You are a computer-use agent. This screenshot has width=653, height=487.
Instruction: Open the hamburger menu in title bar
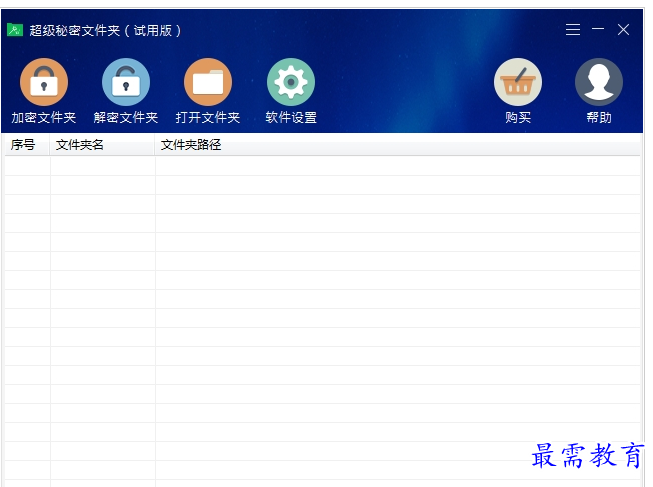573,30
